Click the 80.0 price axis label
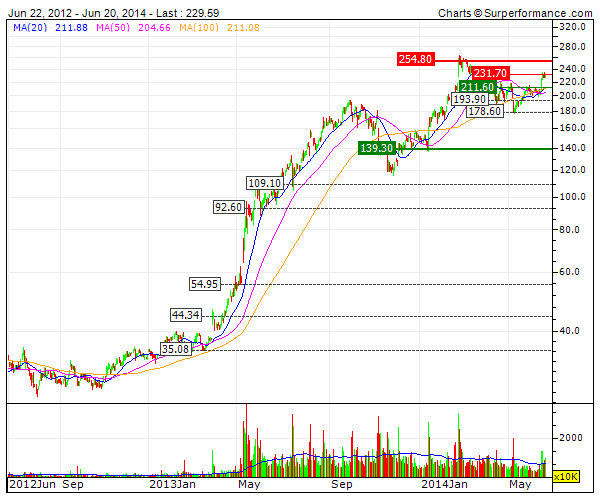600x500 pixels. (x=570, y=230)
